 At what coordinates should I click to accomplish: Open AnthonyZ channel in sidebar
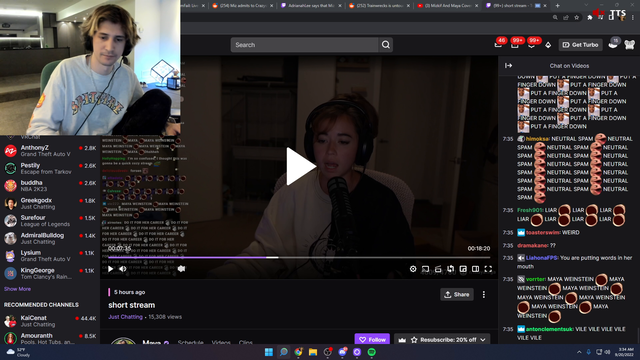(50, 151)
